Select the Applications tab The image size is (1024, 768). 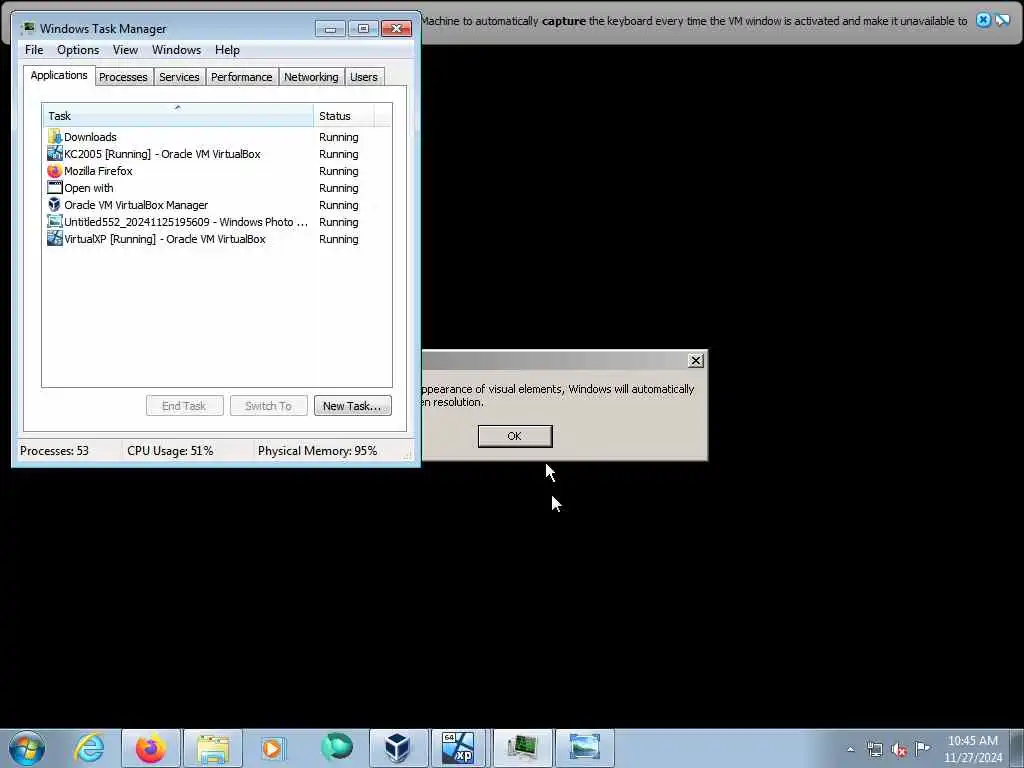click(59, 75)
